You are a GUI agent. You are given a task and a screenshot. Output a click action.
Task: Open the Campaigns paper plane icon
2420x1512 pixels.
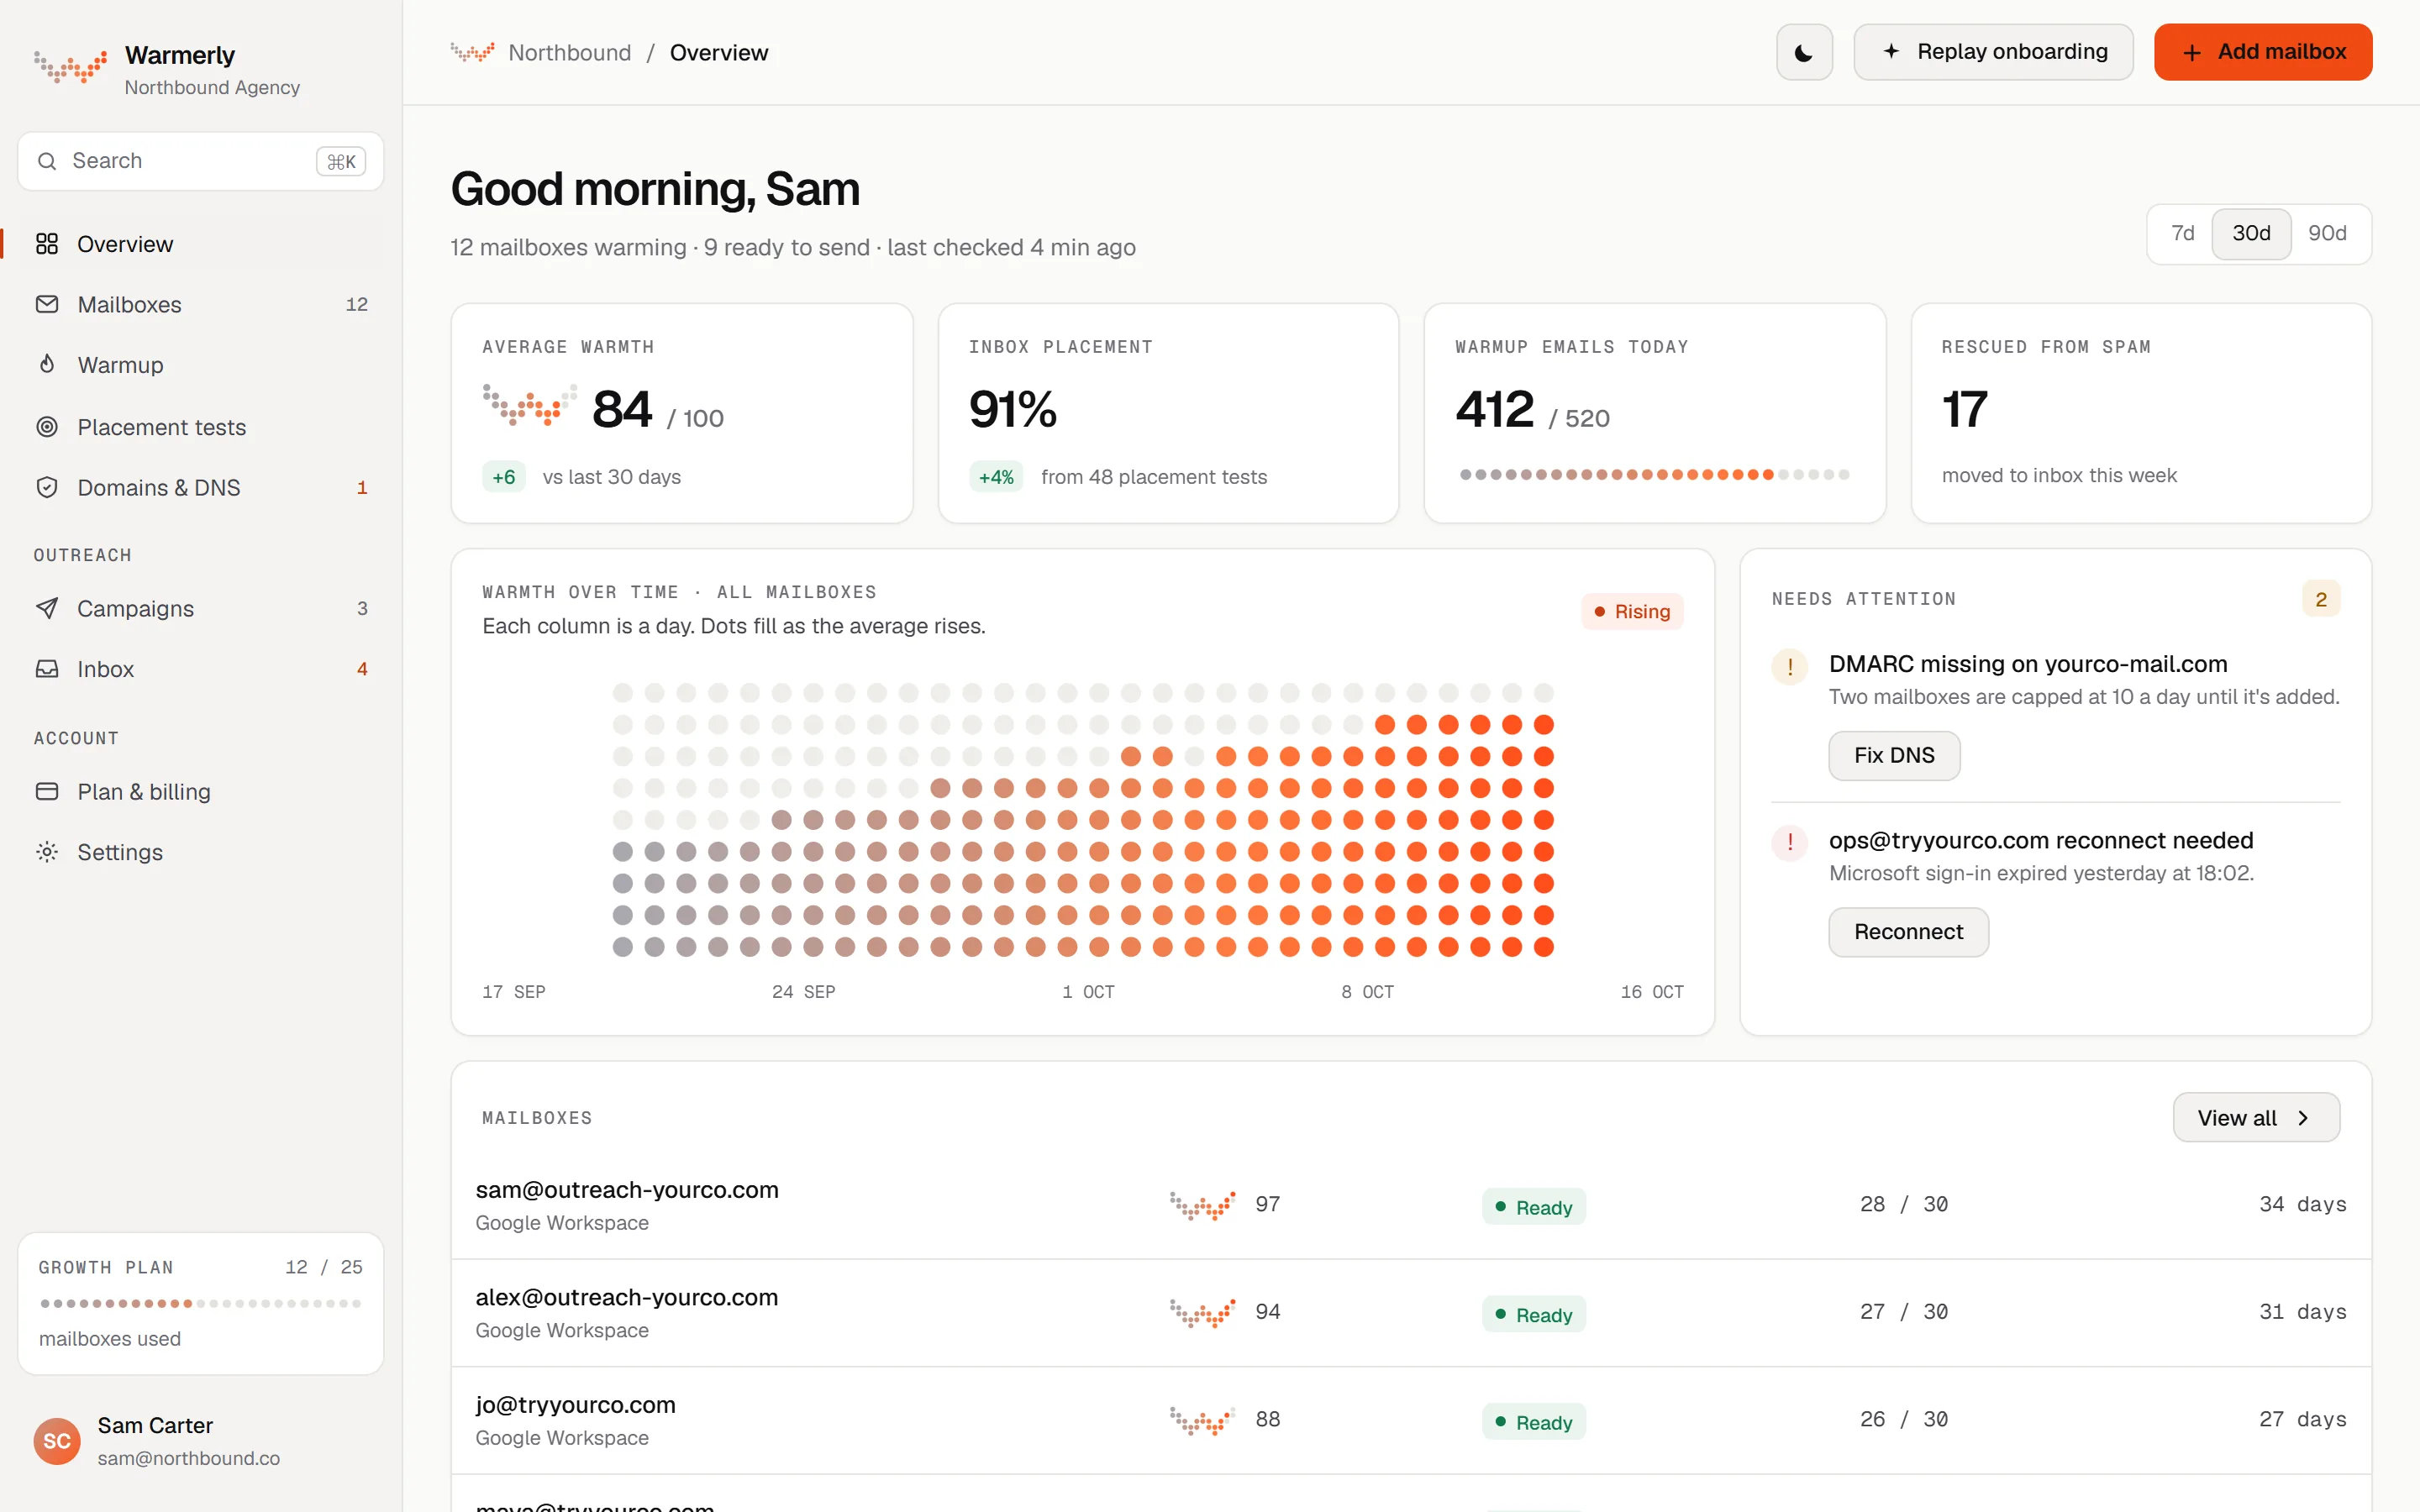[x=47, y=608]
